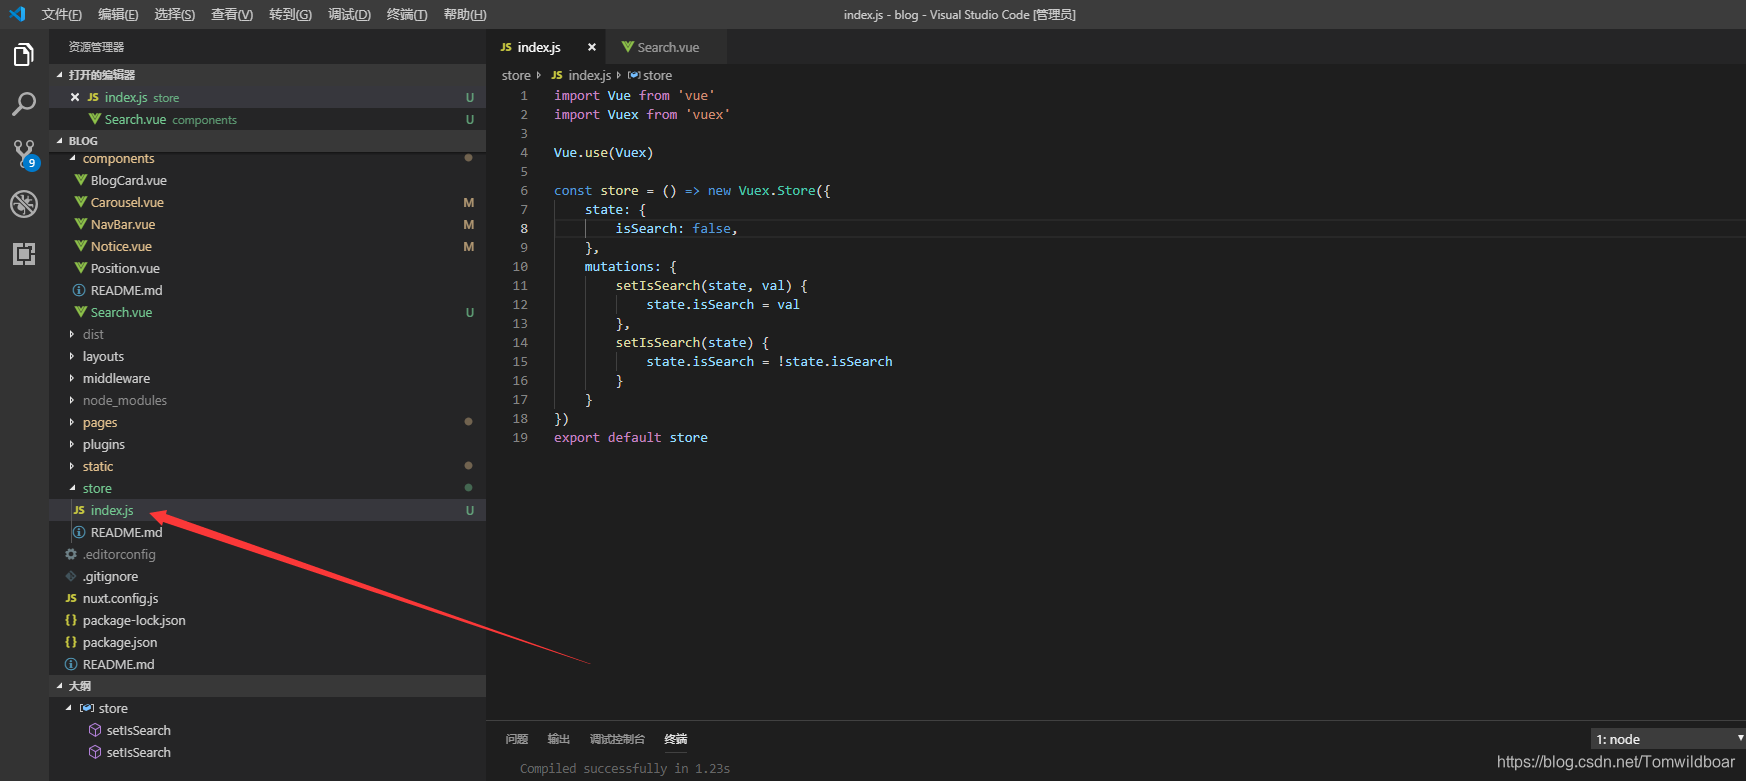
Task: Open the 编辑(E) menu
Action: point(118,14)
